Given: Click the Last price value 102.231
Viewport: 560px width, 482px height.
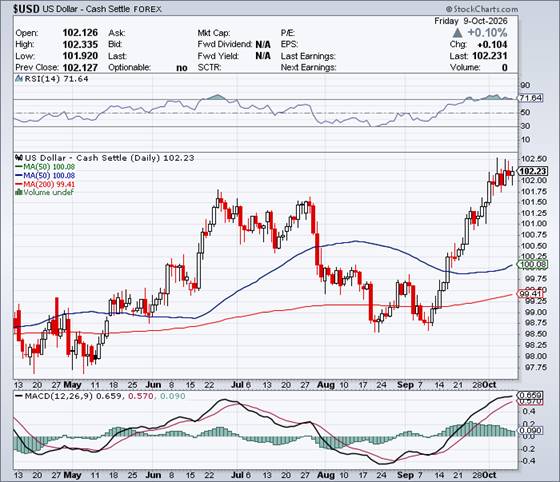Looking at the screenshot, I should (x=490, y=56).
